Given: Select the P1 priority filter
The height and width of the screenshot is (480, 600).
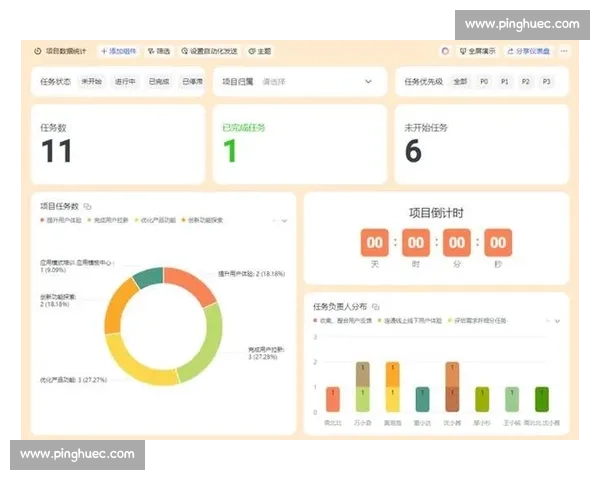Looking at the screenshot, I should click(x=505, y=82).
